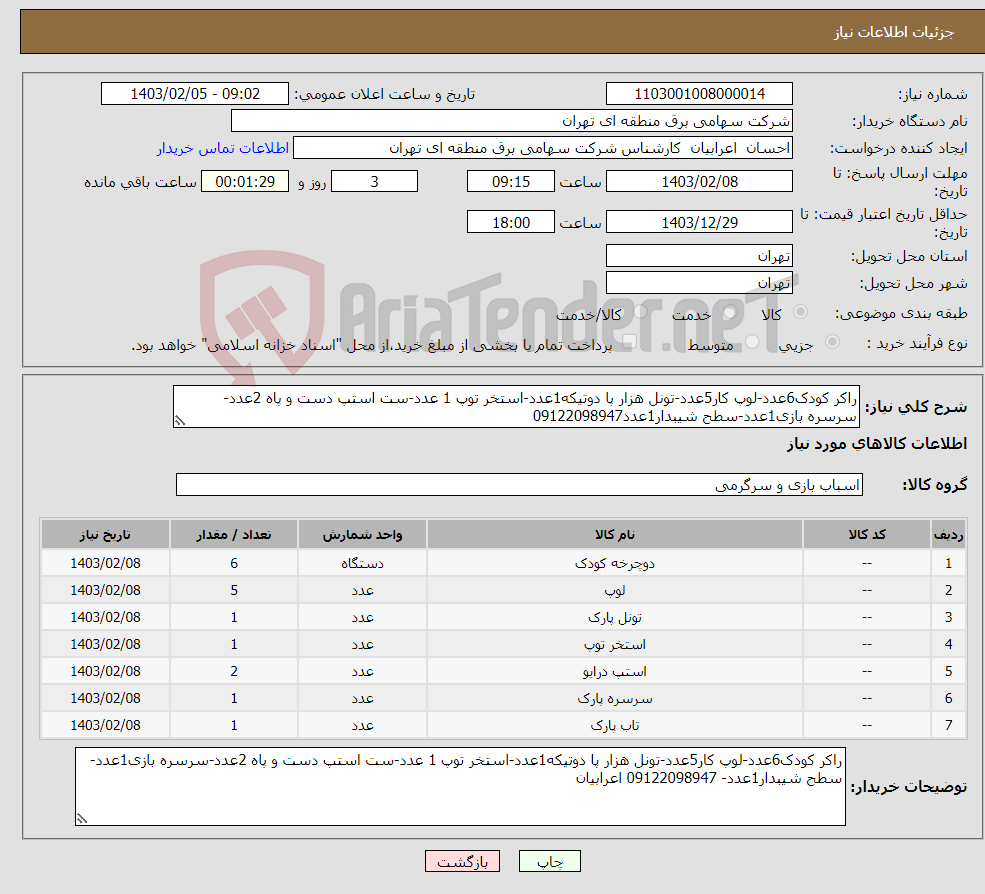Click the شماره نیاز number field
Image resolution: width=985 pixels, height=894 pixels.
[x=699, y=94]
